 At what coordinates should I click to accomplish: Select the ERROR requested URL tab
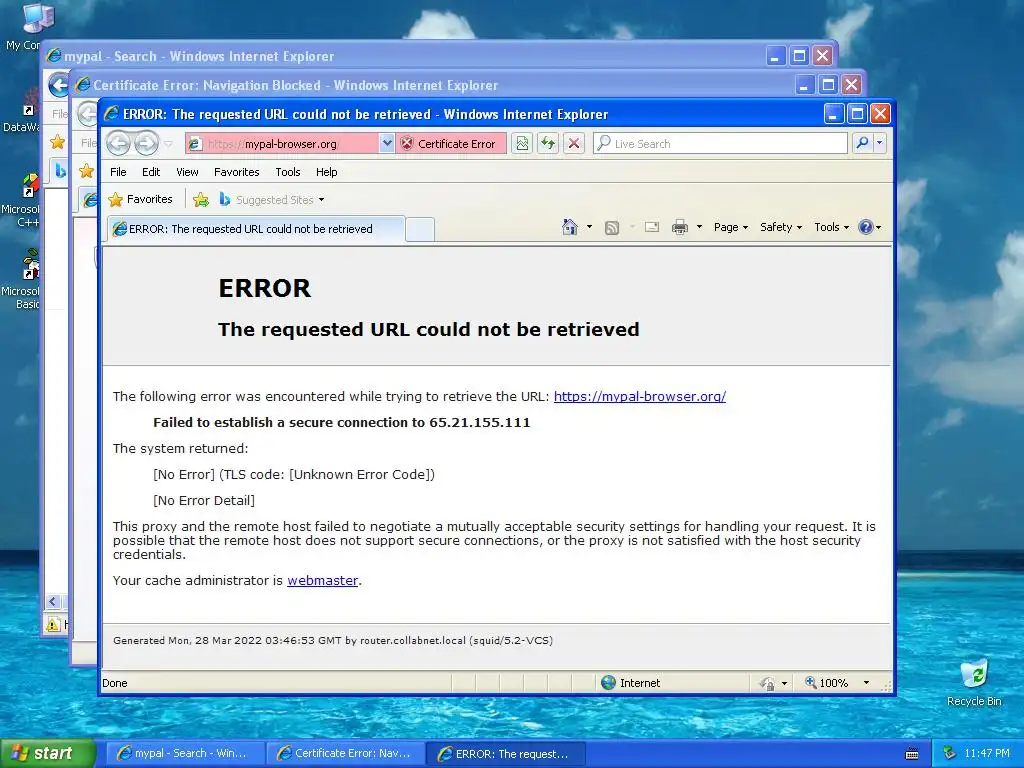click(255, 229)
